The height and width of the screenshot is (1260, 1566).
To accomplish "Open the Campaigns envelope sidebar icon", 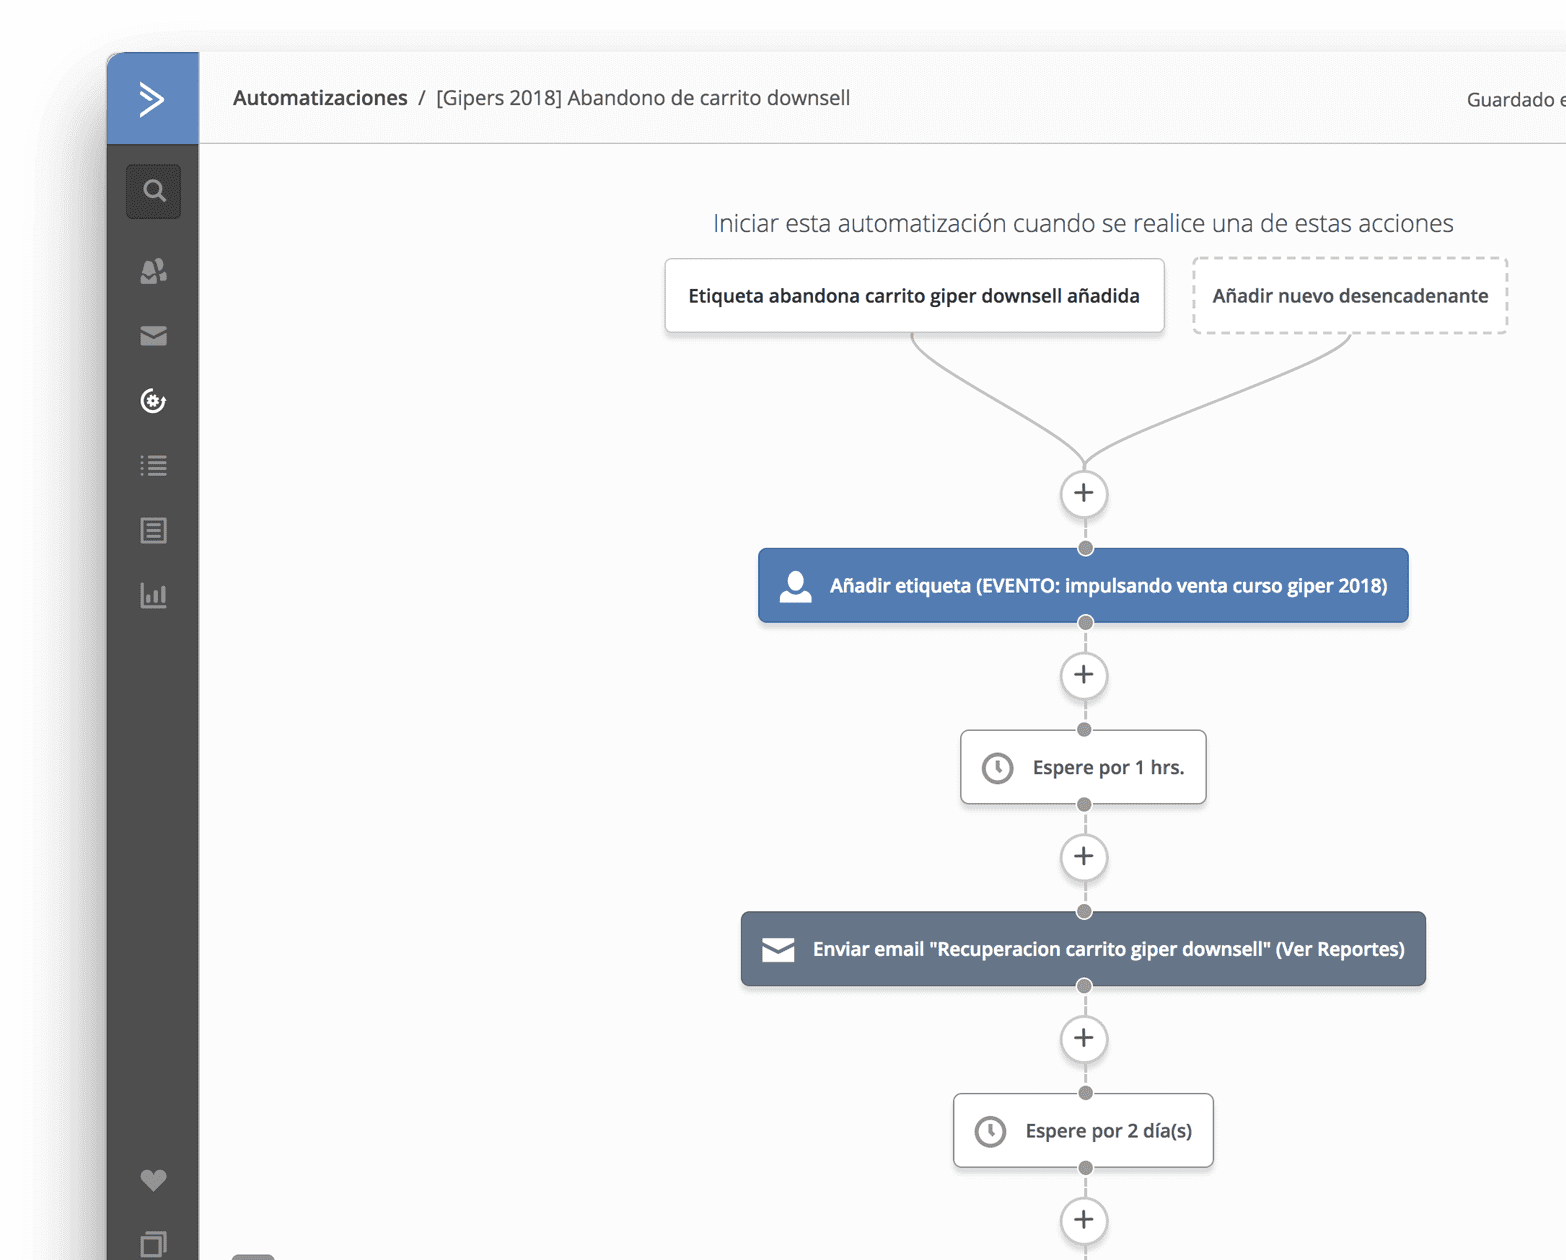I will click(153, 336).
